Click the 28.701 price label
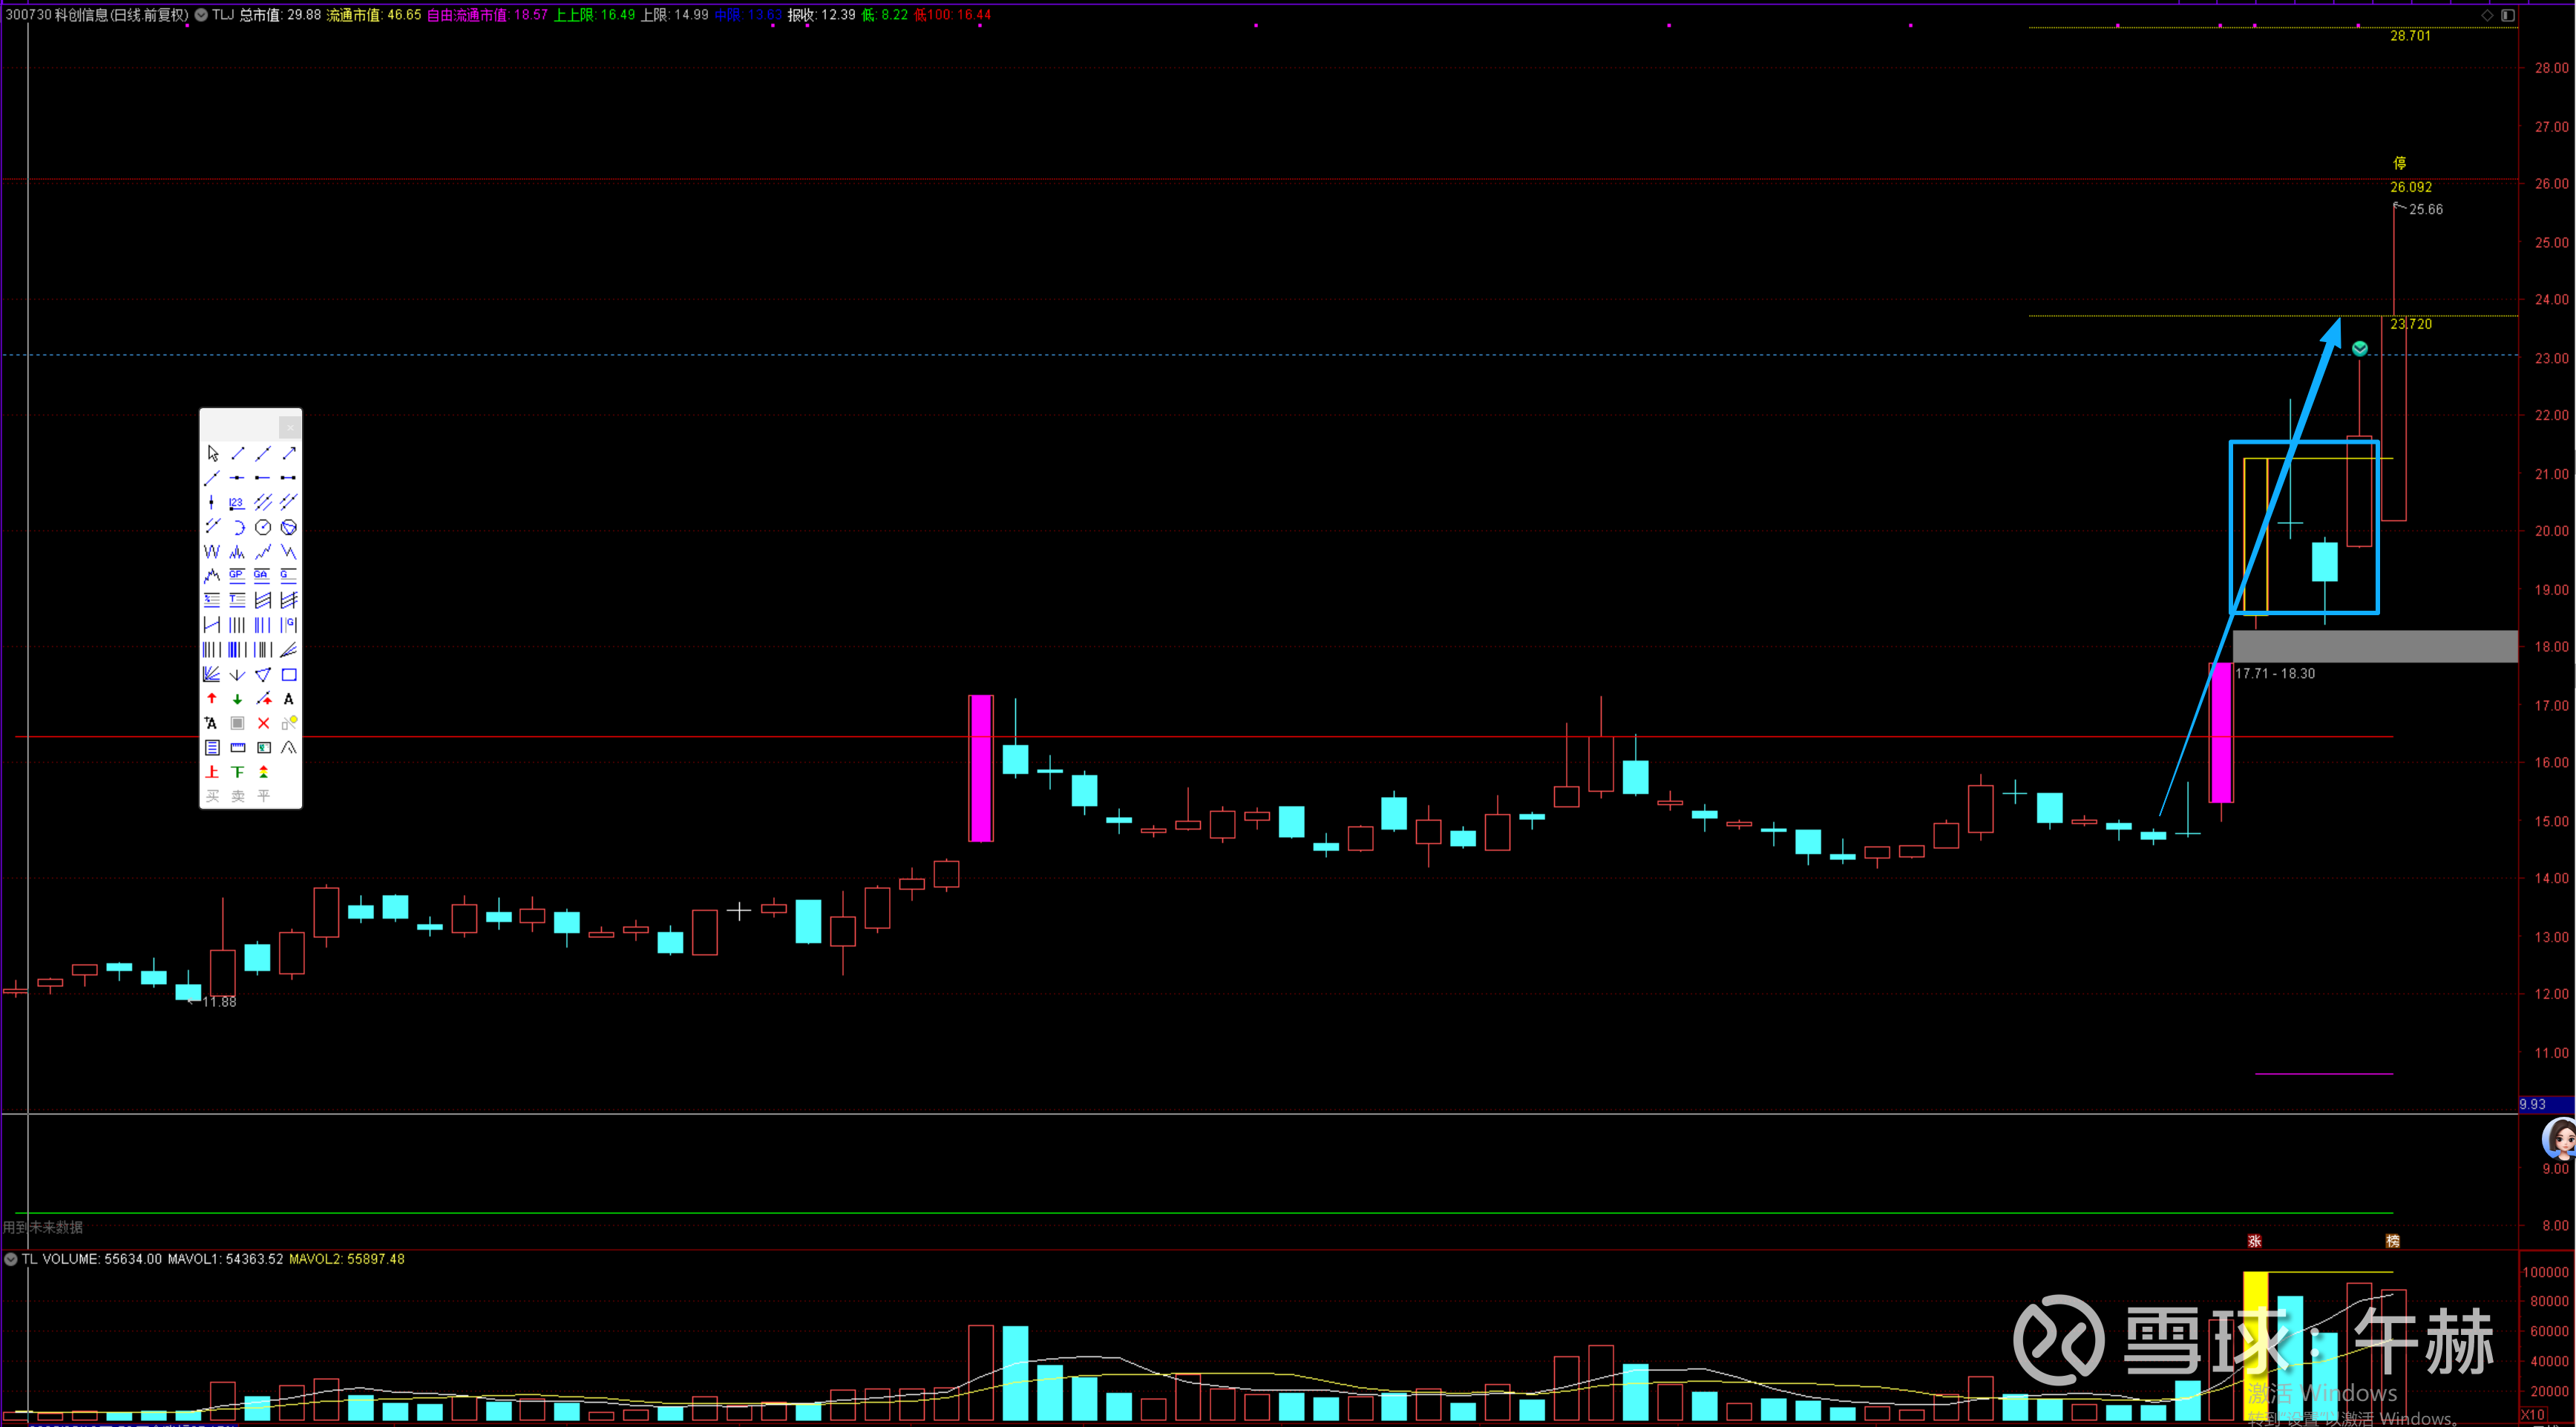Image resolution: width=2576 pixels, height=1427 pixels. click(2410, 36)
